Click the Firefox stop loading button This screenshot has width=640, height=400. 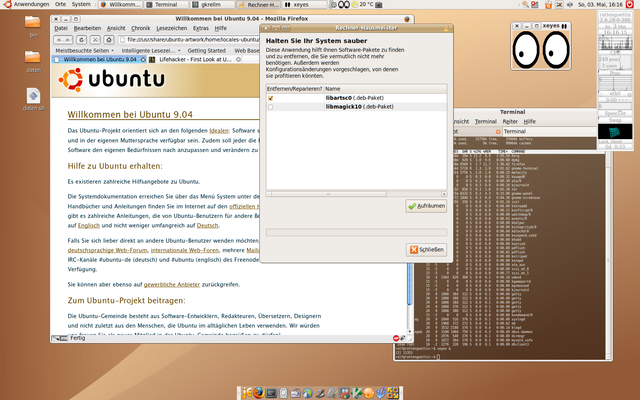click(95, 40)
